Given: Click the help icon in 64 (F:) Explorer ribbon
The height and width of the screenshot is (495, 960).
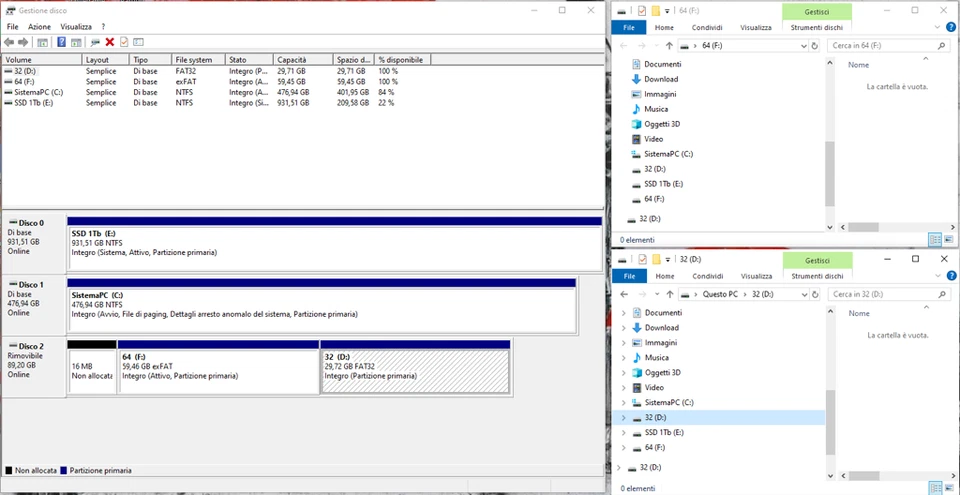Looking at the screenshot, I should pos(950,27).
